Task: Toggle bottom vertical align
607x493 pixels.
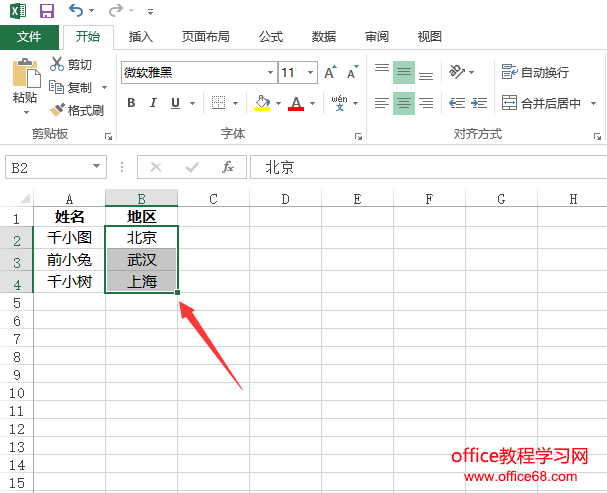Action: [426, 72]
